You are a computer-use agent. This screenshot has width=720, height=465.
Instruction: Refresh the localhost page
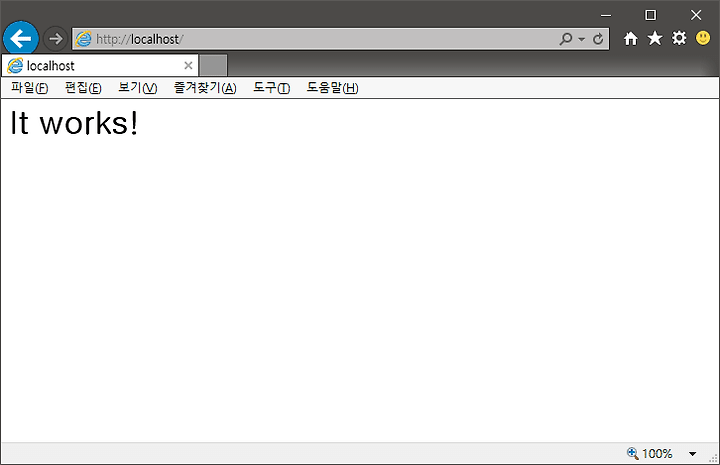click(x=598, y=39)
